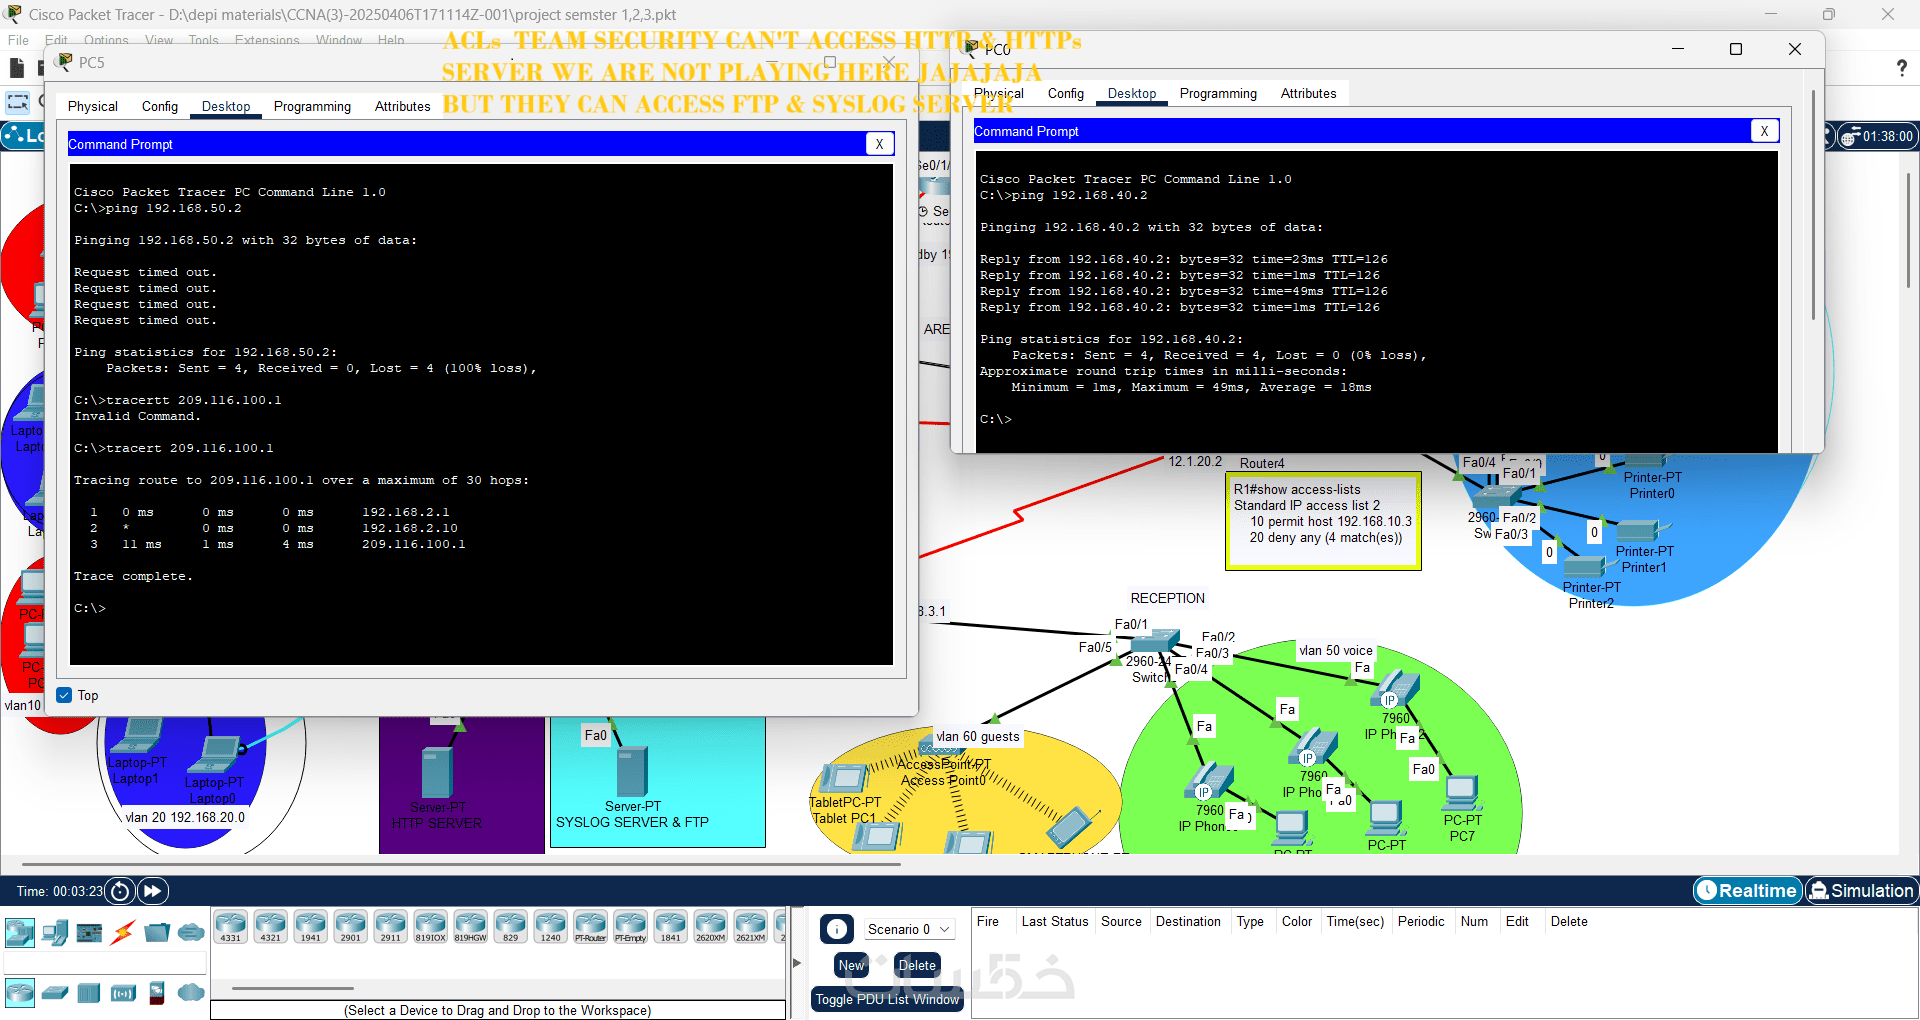
Task: Click the 01:38:00 clock in the workspace bar
Action: 1879,136
